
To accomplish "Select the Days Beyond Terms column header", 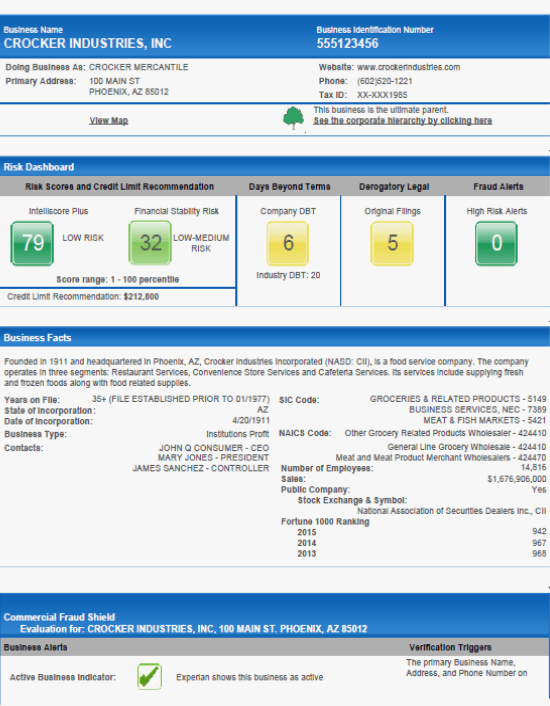I will [289, 187].
